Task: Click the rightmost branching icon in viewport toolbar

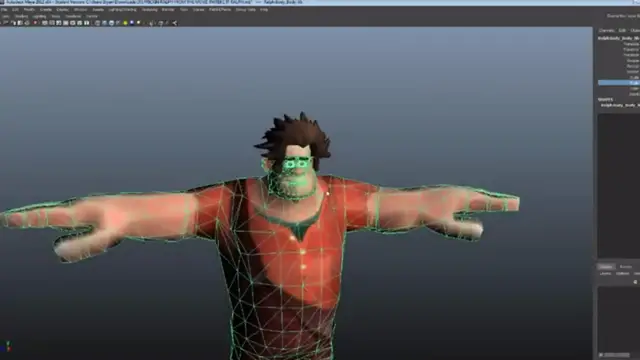Action: (175, 23)
